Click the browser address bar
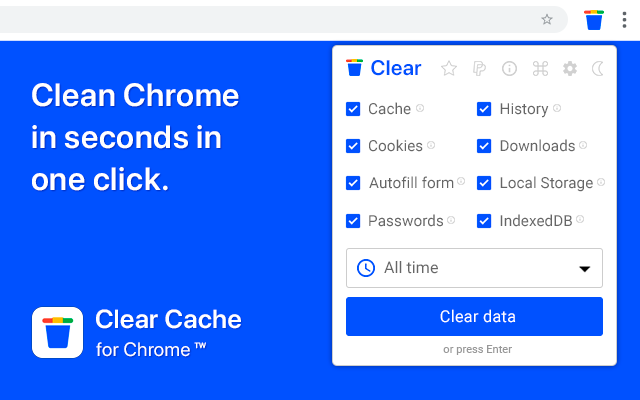 [270, 19]
